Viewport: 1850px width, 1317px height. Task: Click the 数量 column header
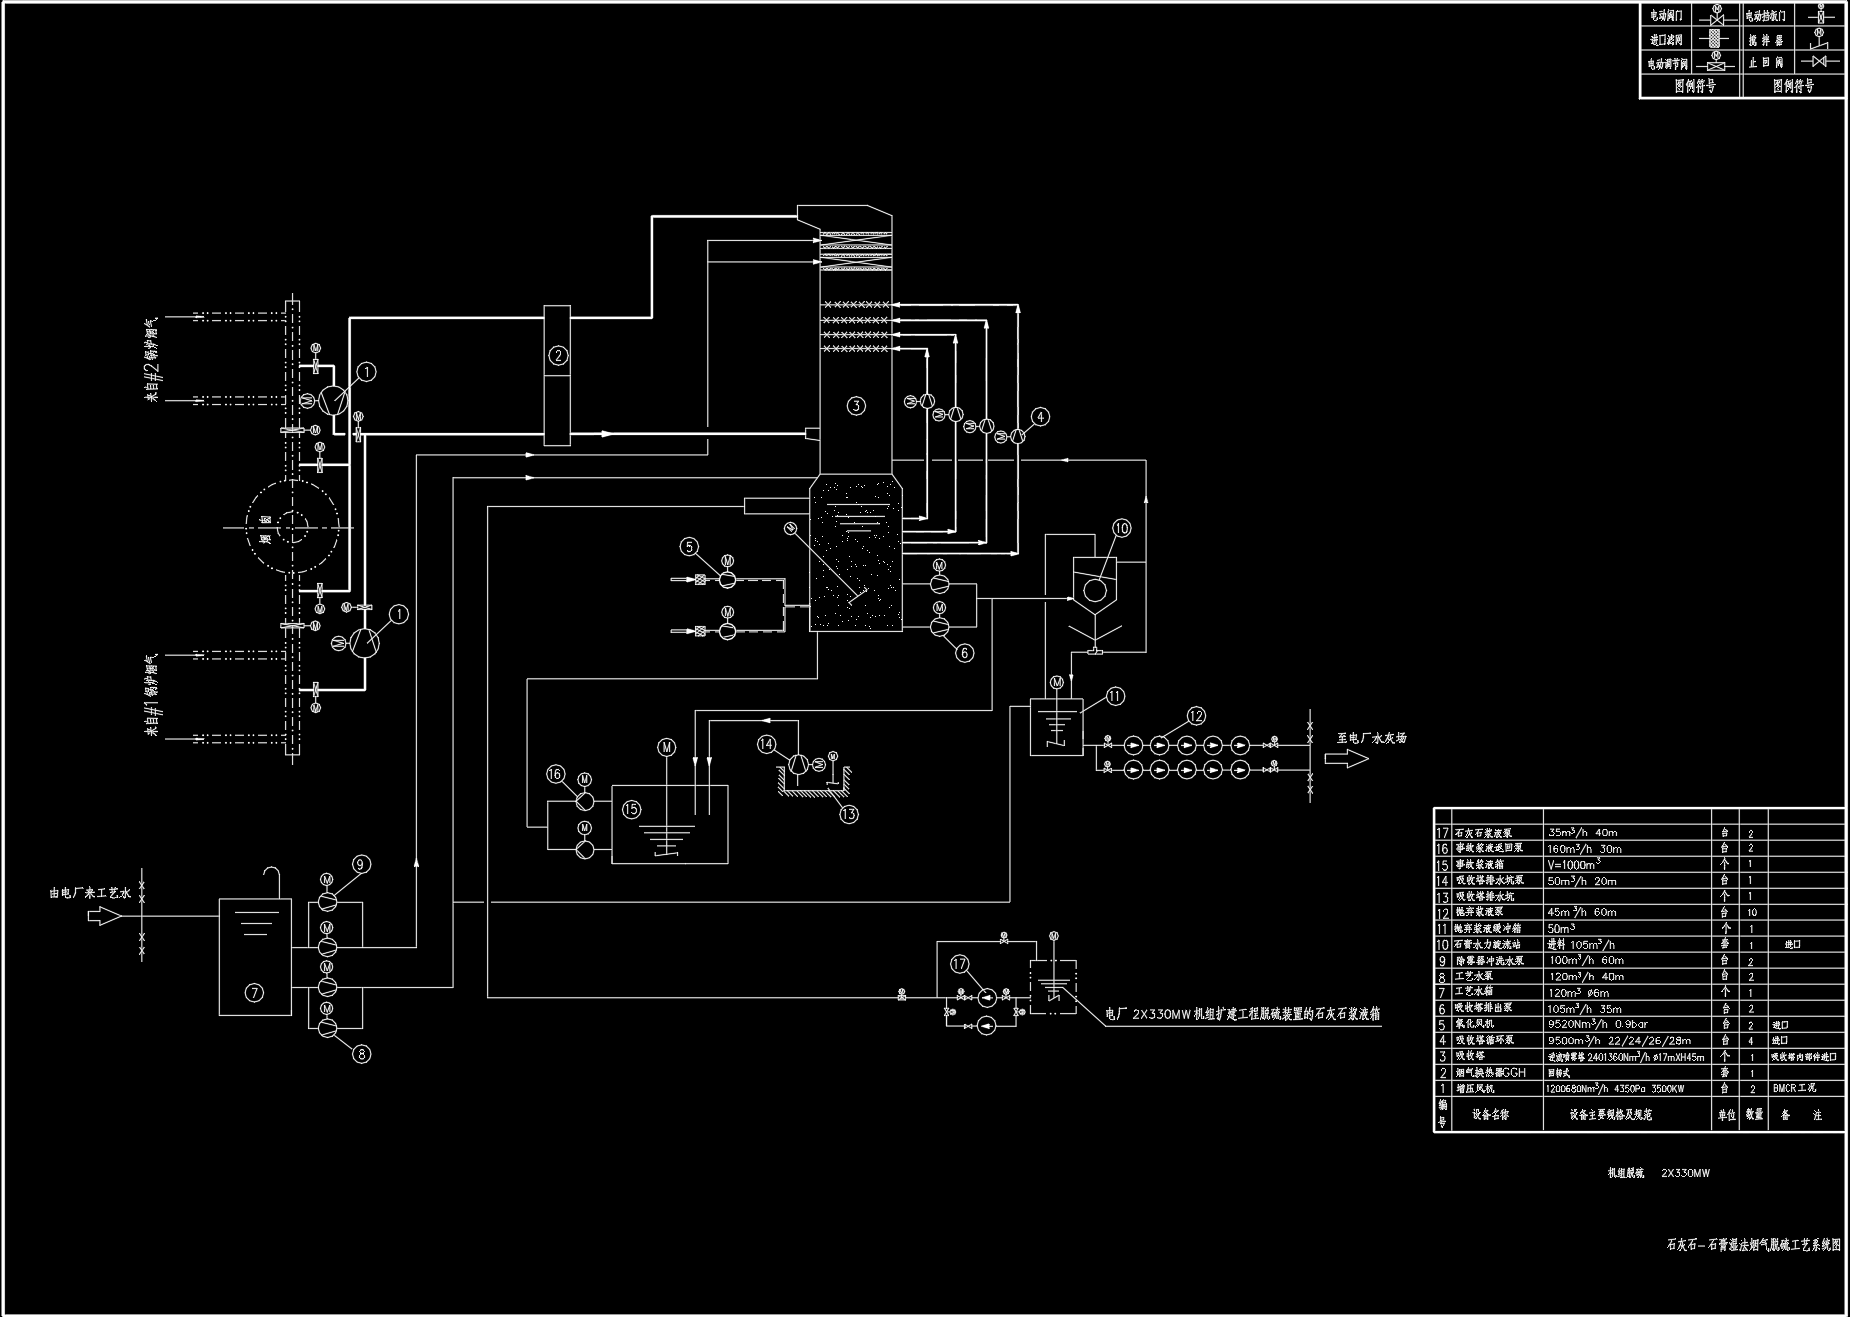point(1754,1114)
